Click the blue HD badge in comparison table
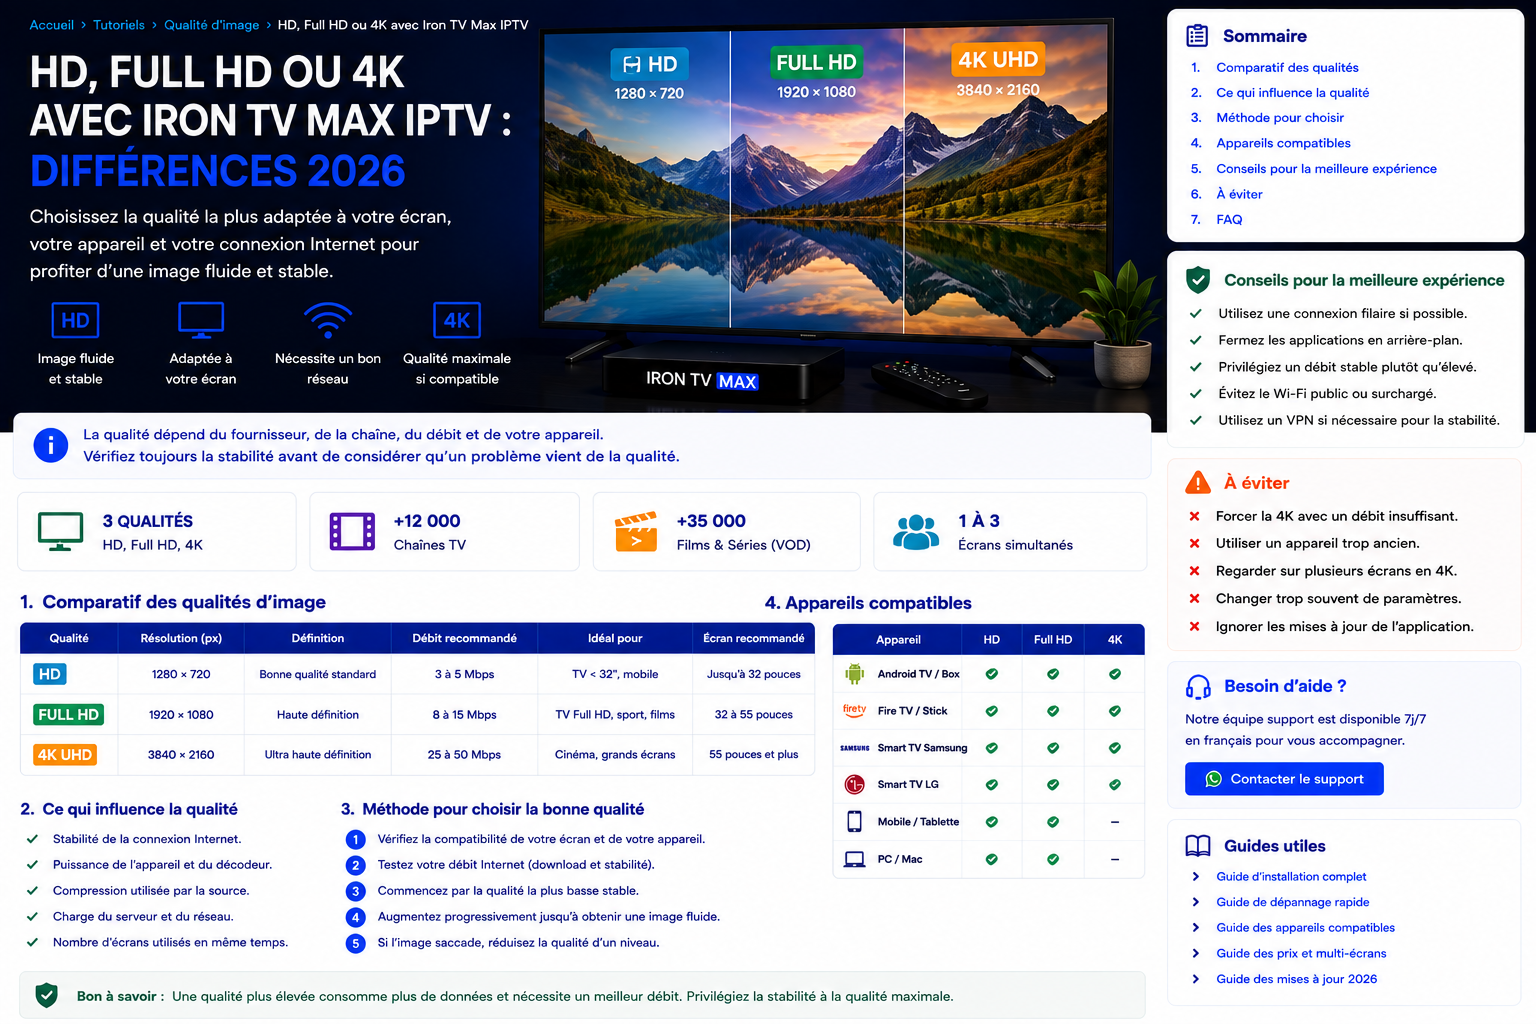1536x1024 pixels. [49, 674]
